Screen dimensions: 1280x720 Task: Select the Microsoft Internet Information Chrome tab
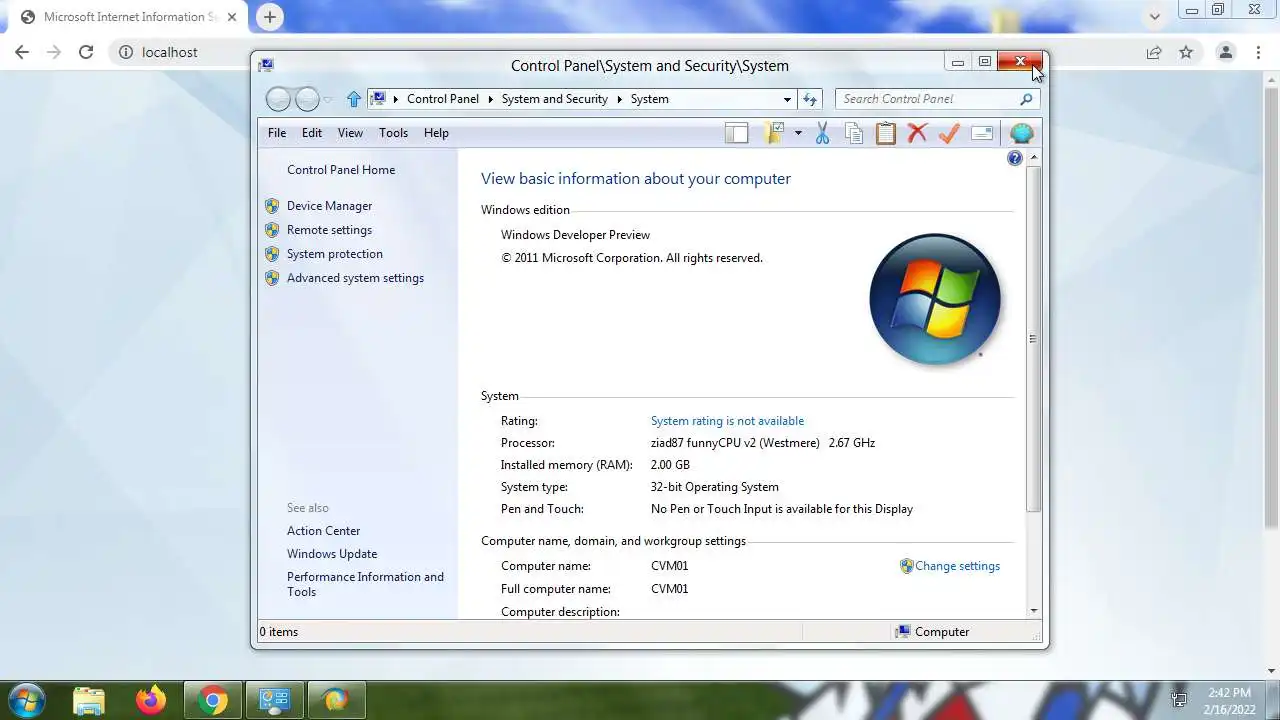(129, 17)
